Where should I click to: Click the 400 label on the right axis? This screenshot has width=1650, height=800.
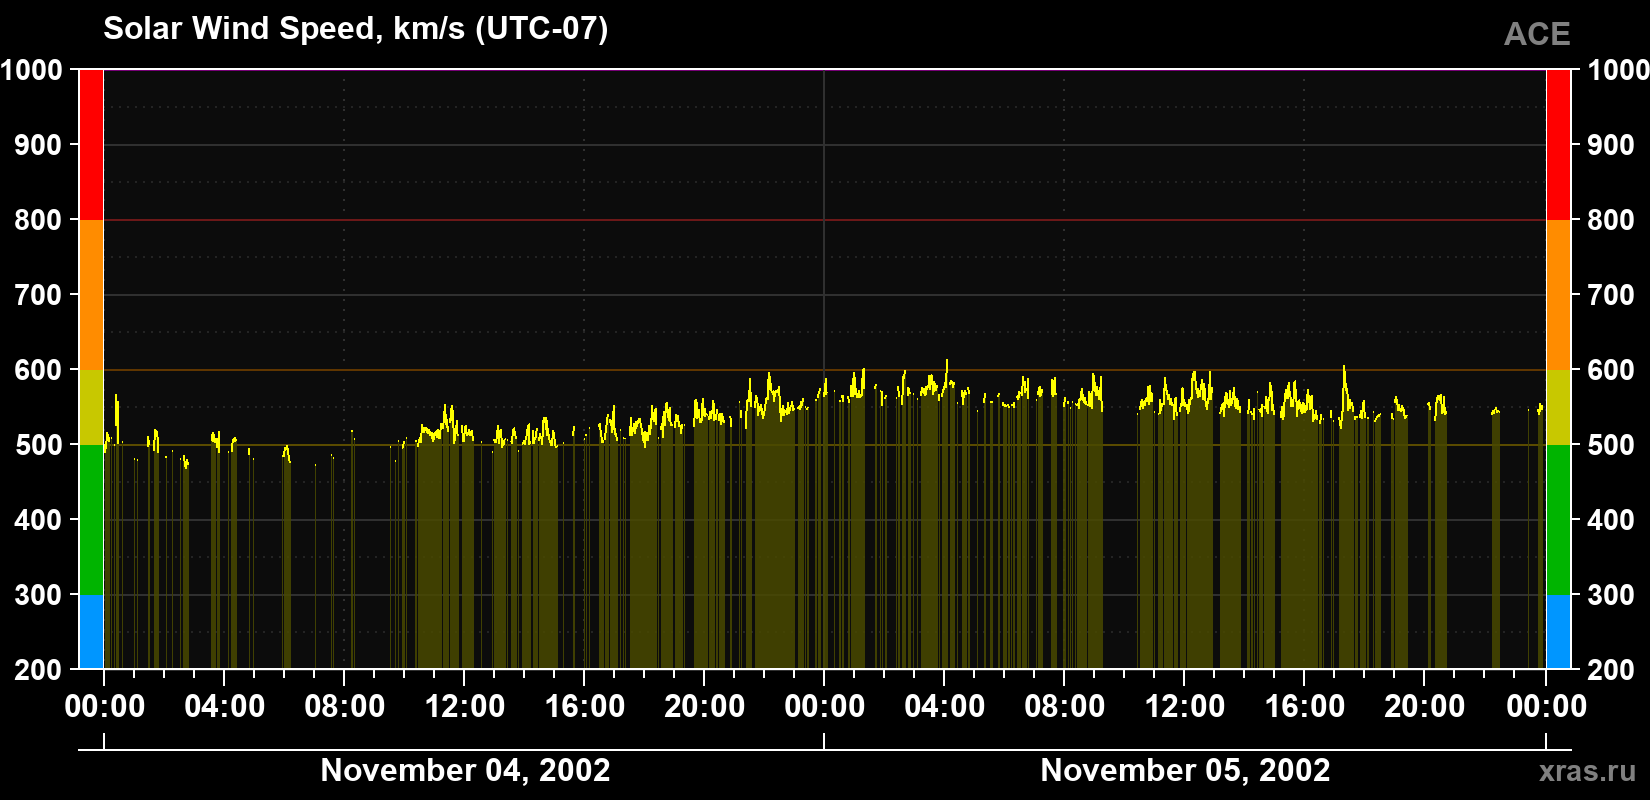pos(1611,520)
